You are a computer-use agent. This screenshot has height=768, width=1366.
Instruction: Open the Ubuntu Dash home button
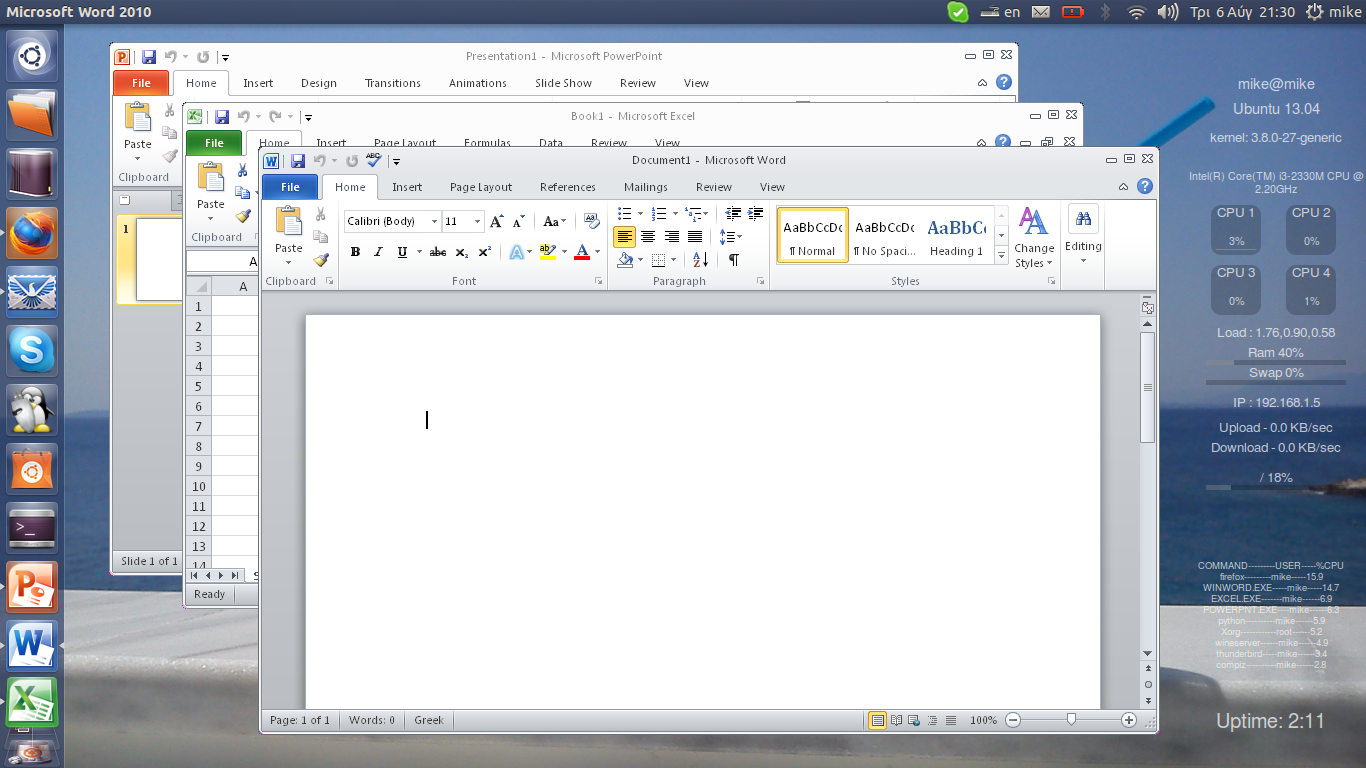pos(33,57)
